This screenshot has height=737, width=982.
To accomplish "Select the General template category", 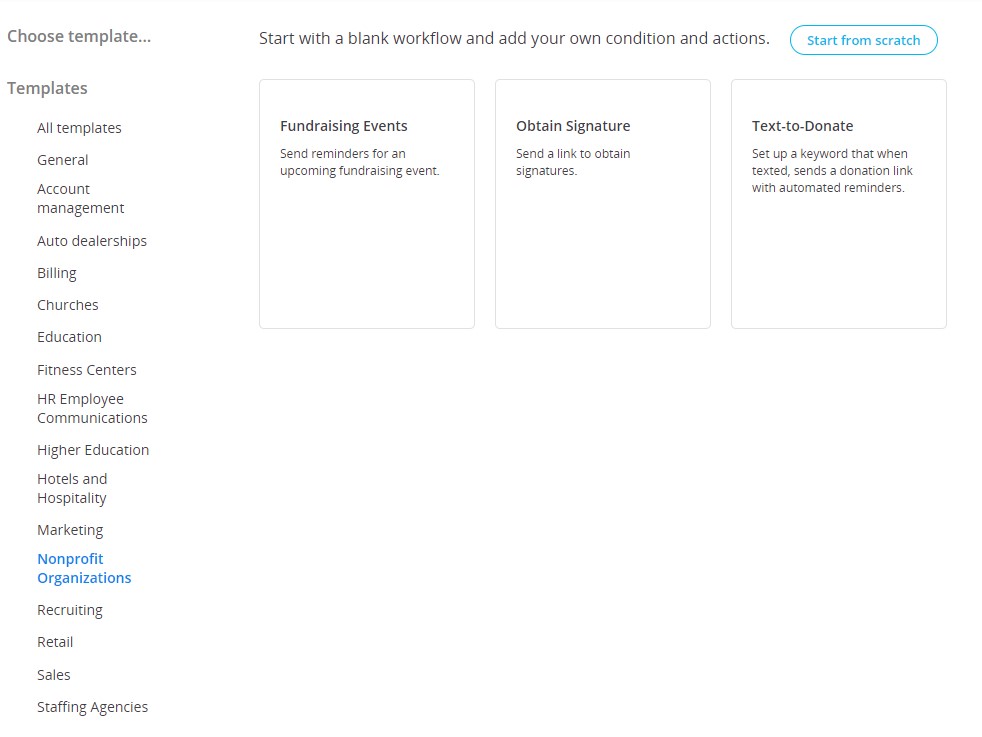I will [x=62, y=160].
